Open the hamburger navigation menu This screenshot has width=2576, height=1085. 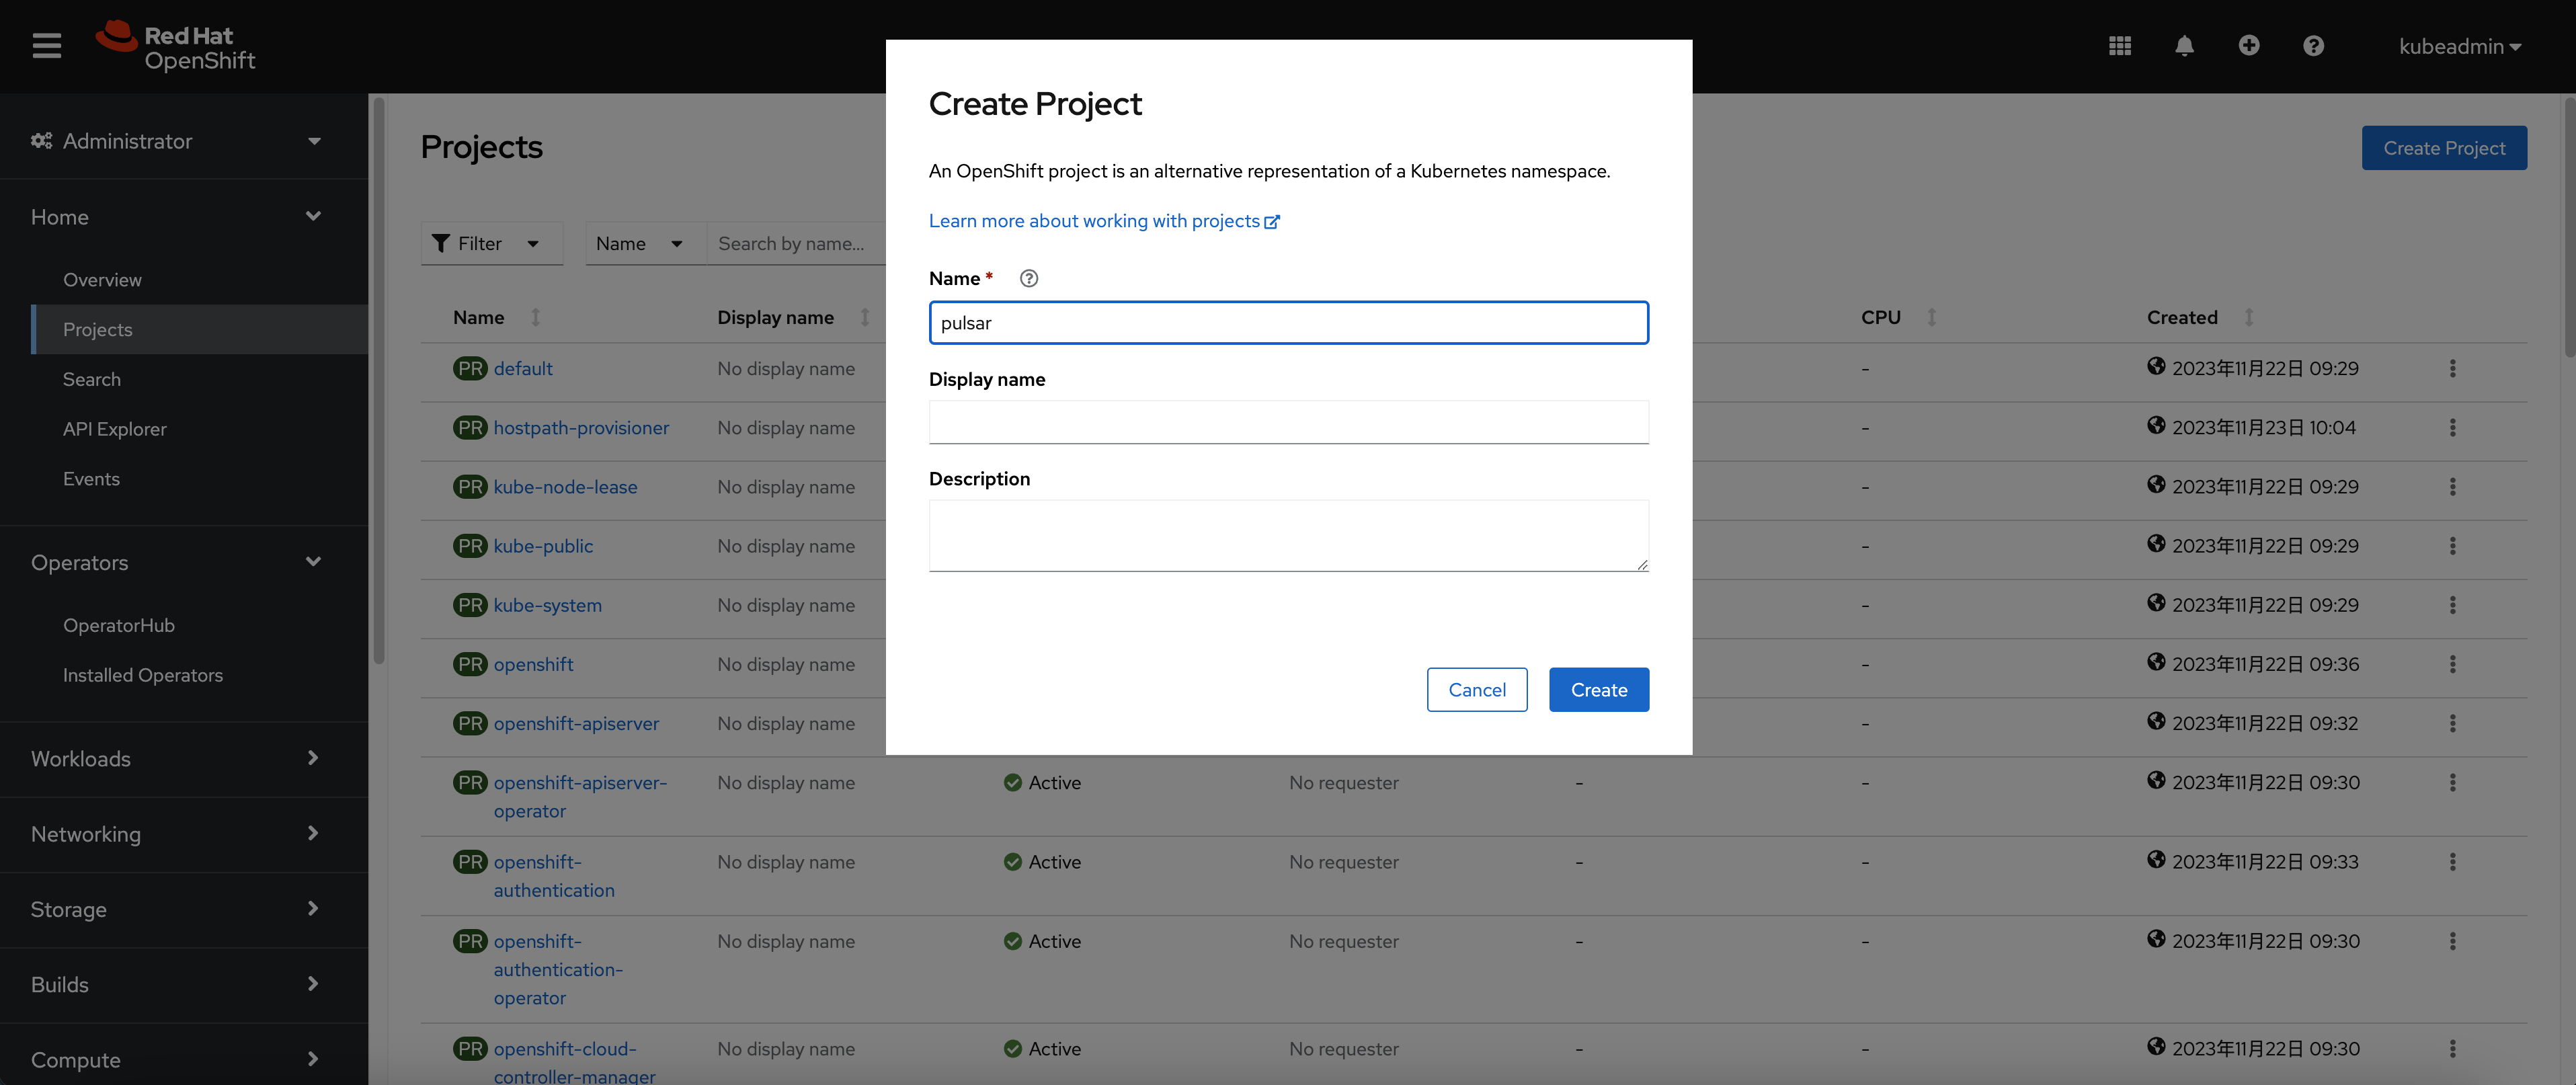tap(46, 45)
